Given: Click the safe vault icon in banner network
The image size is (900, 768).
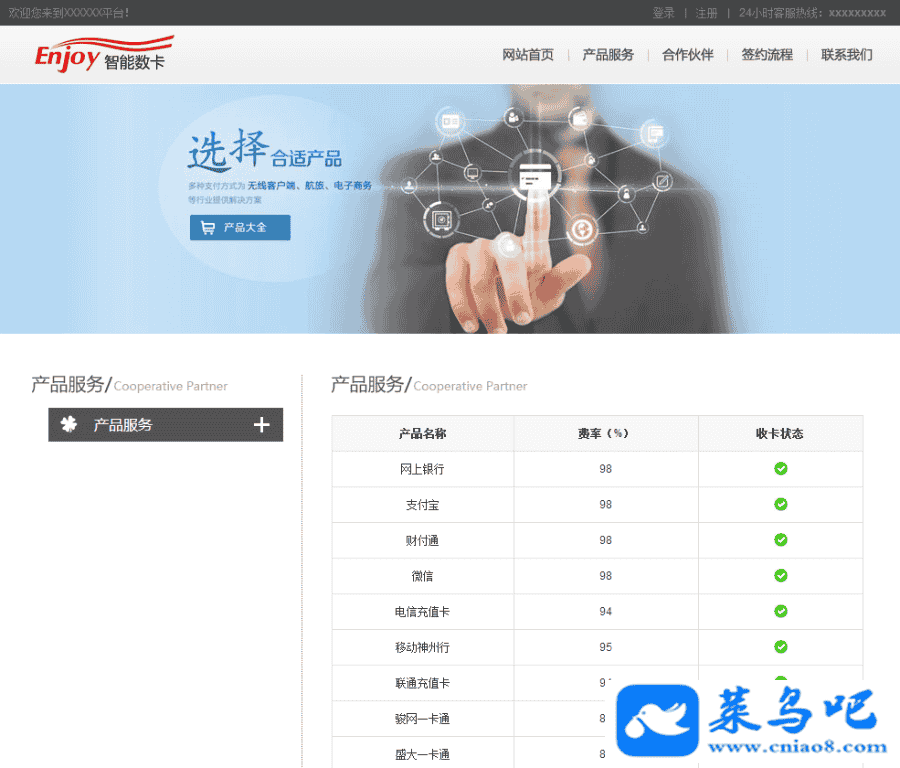Looking at the screenshot, I should pyautogui.click(x=441, y=220).
